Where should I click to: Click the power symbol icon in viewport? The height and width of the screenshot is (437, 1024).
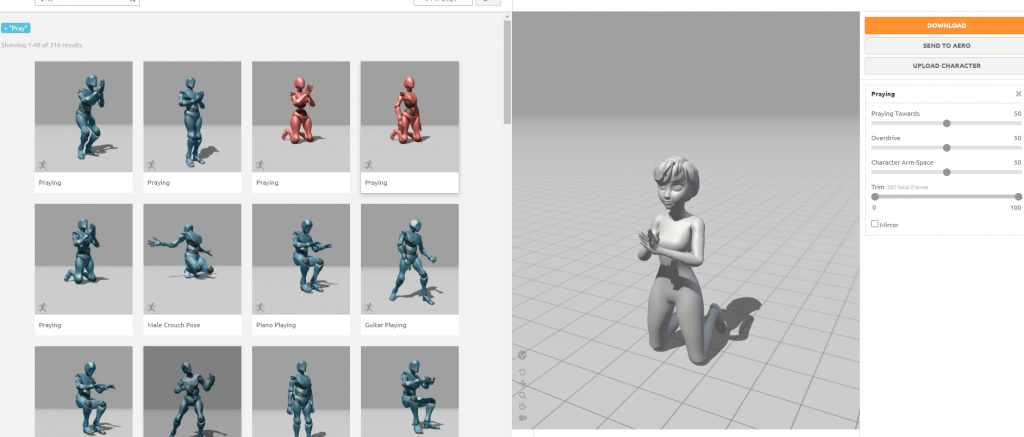[x=522, y=406]
